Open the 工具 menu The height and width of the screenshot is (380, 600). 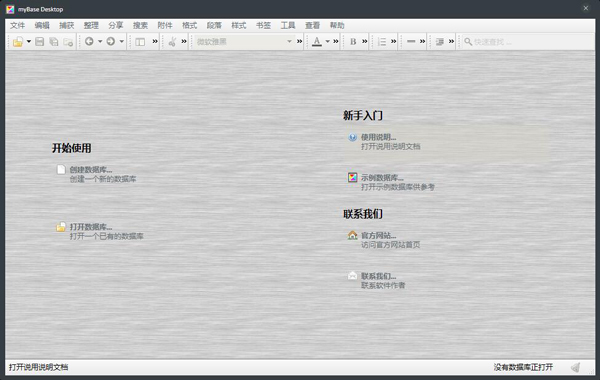(288, 25)
